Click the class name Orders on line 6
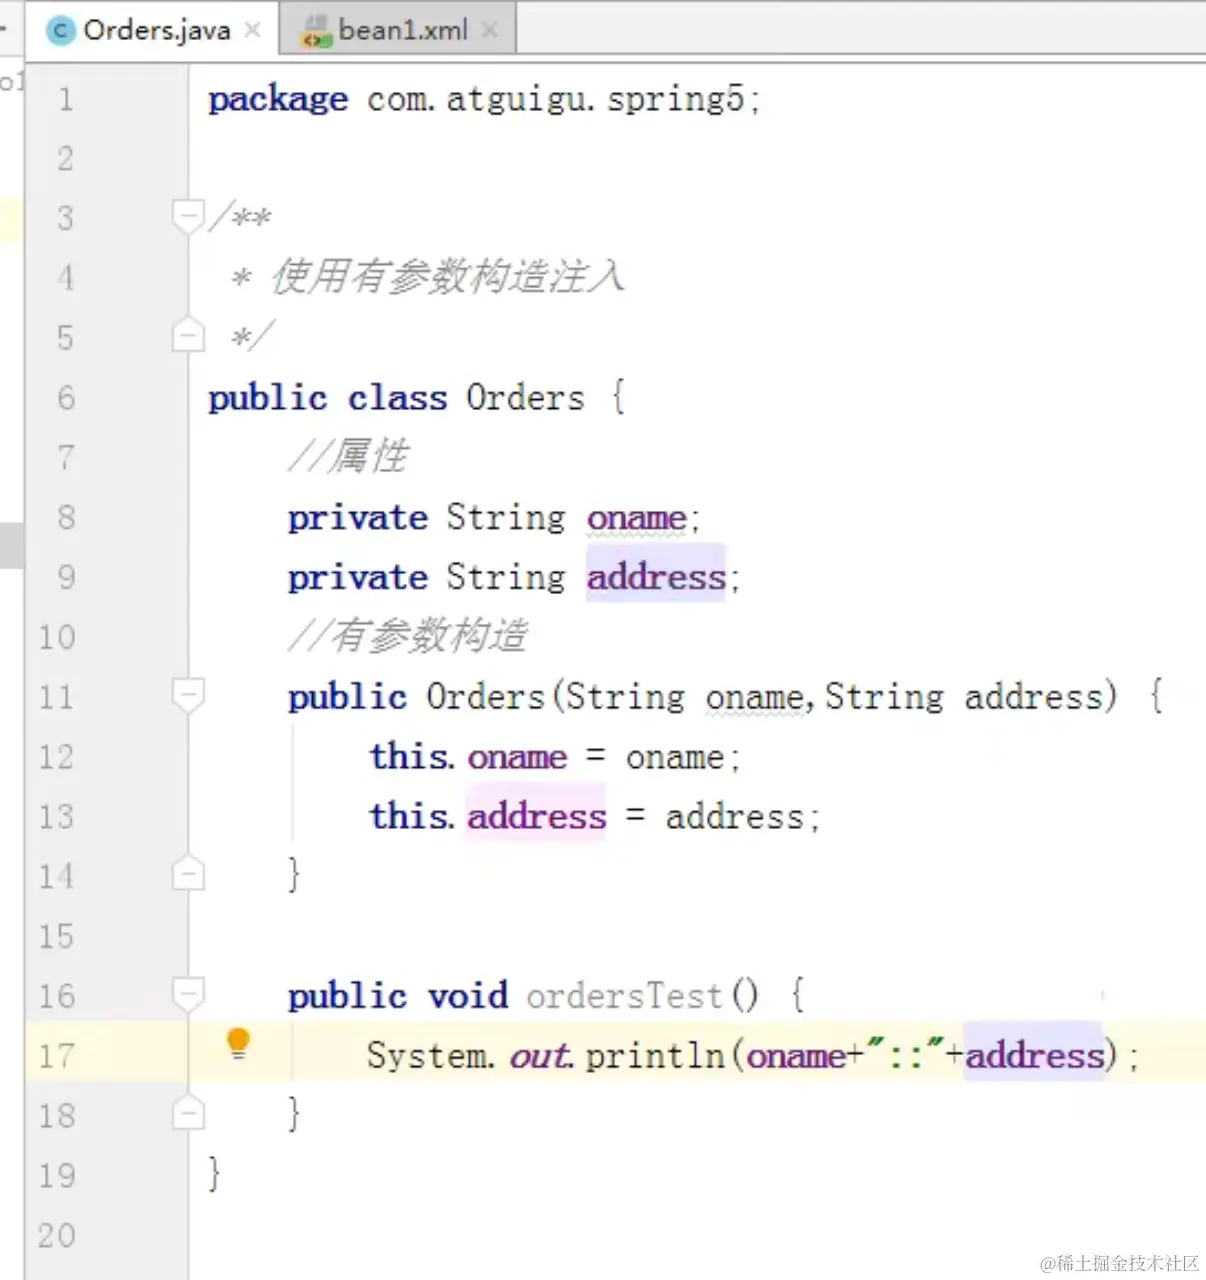 point(526,398)
